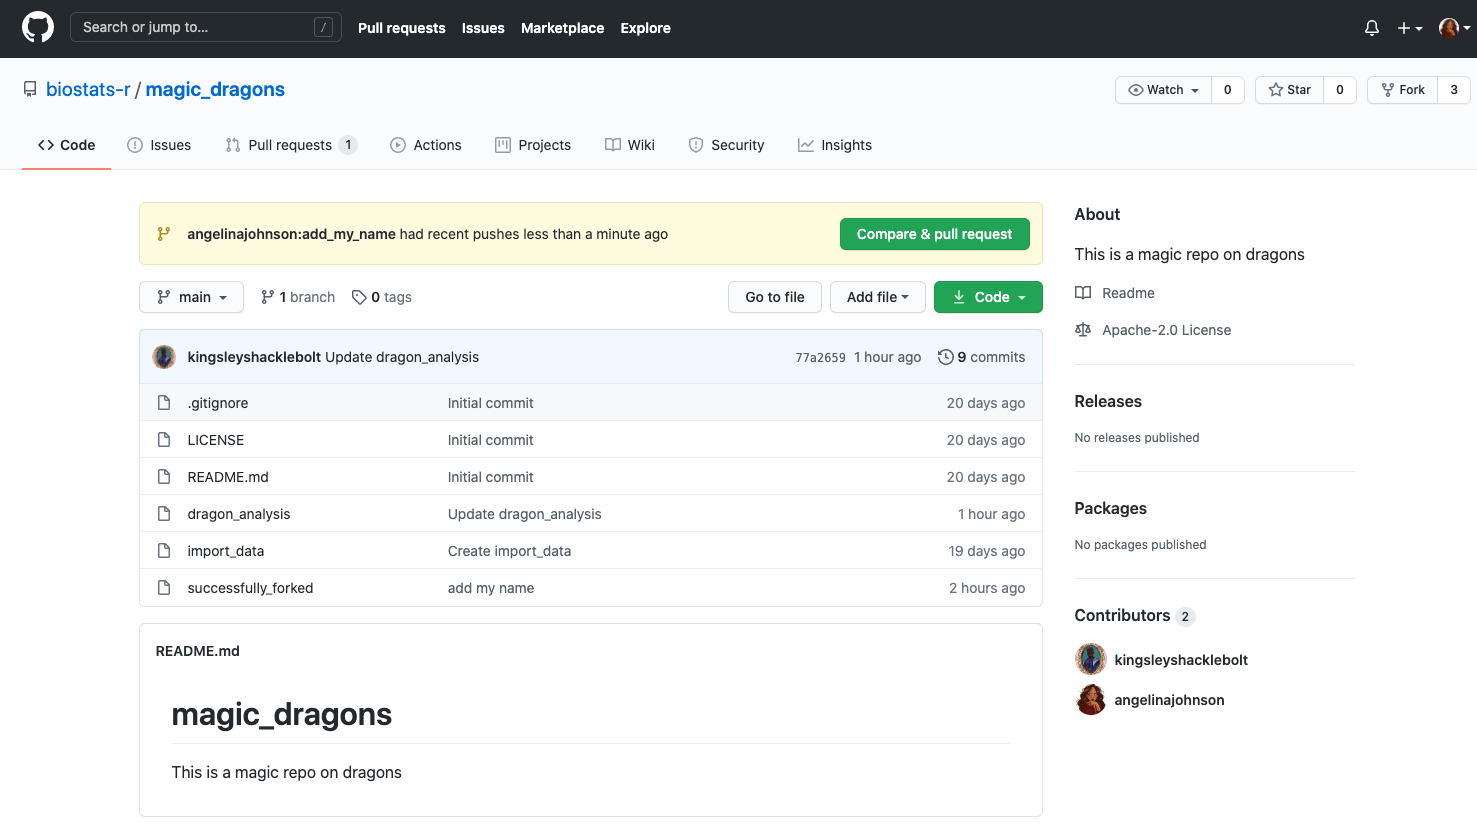Open the Create import_data commit message
1477x839 pixels.
[509, 551]
